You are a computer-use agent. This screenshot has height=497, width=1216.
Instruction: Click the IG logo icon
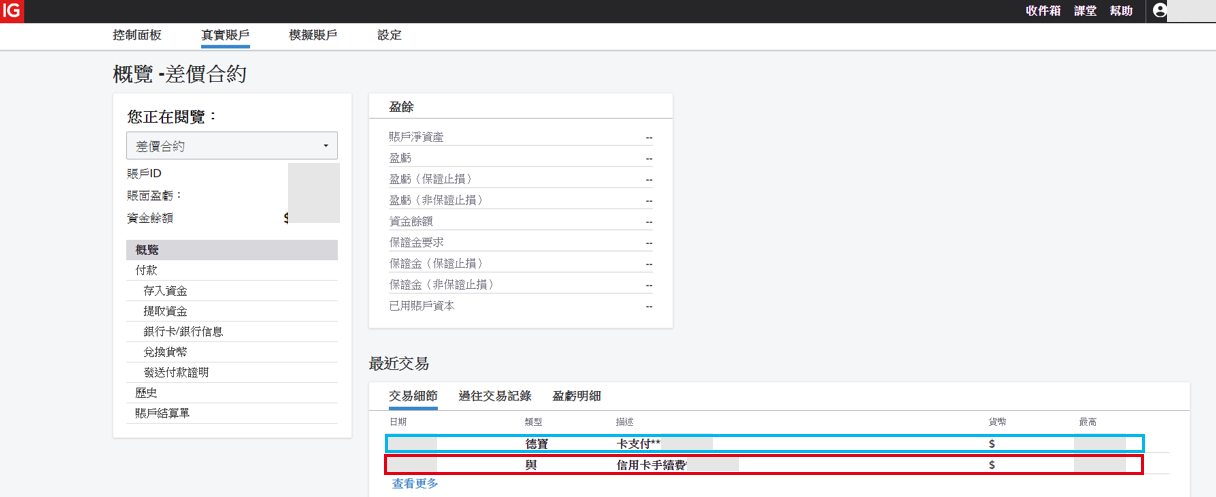11,11
